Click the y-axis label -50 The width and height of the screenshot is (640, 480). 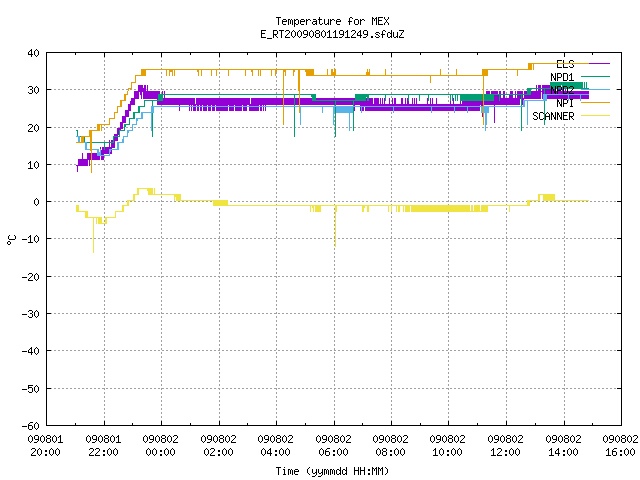[x=31, y=389]
